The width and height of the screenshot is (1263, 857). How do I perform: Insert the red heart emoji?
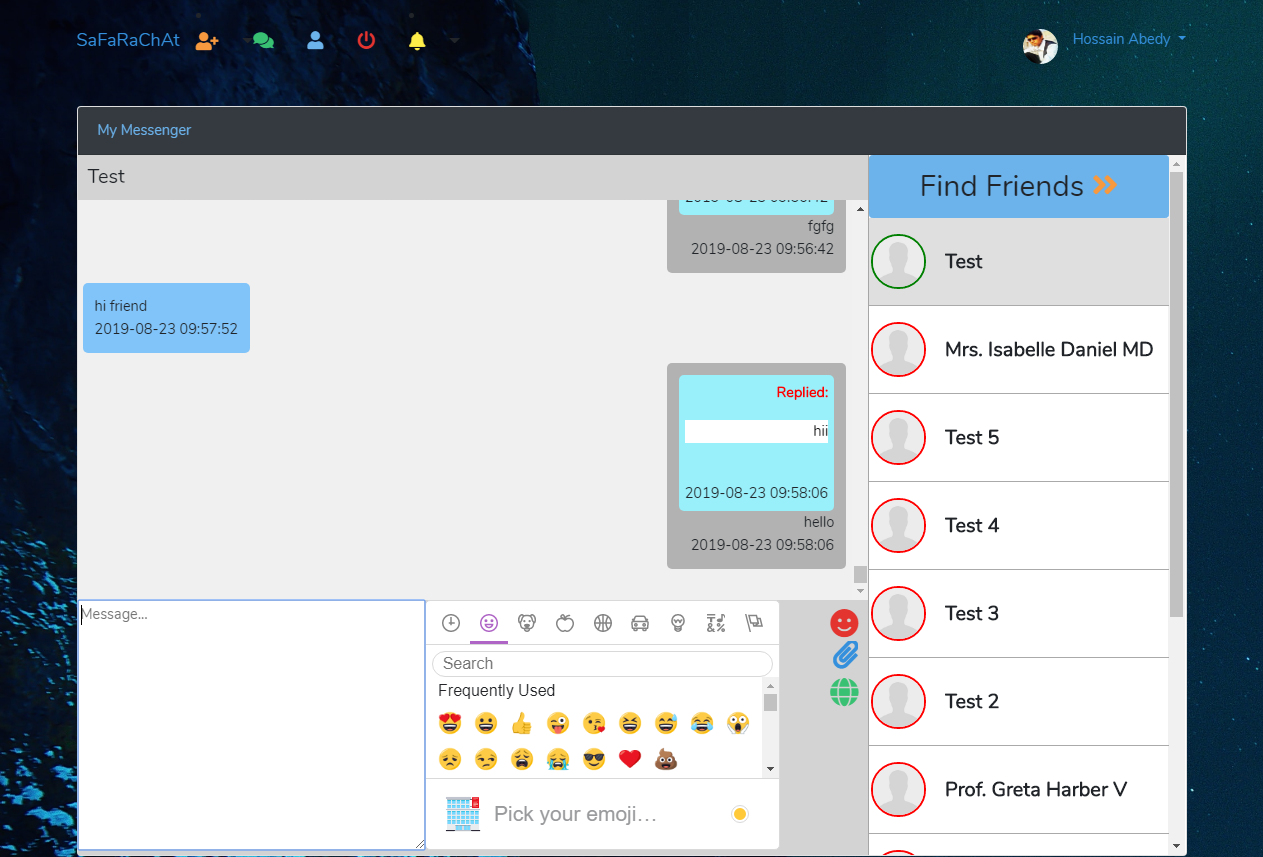click(x=630, y=759)
